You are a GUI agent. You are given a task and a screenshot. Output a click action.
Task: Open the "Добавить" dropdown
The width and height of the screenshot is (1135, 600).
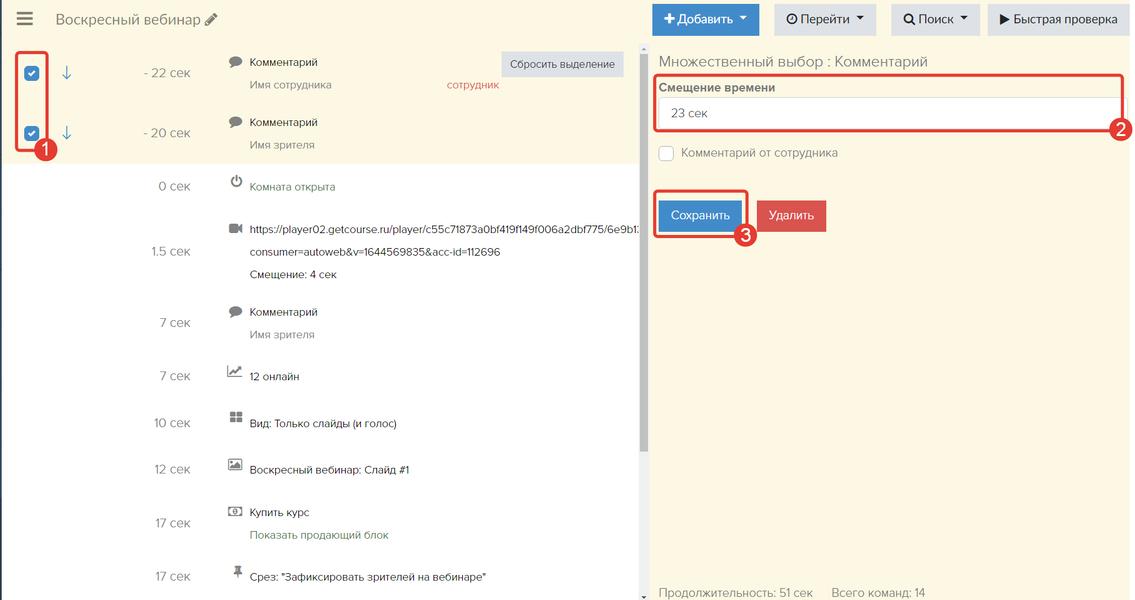(705, 19)
